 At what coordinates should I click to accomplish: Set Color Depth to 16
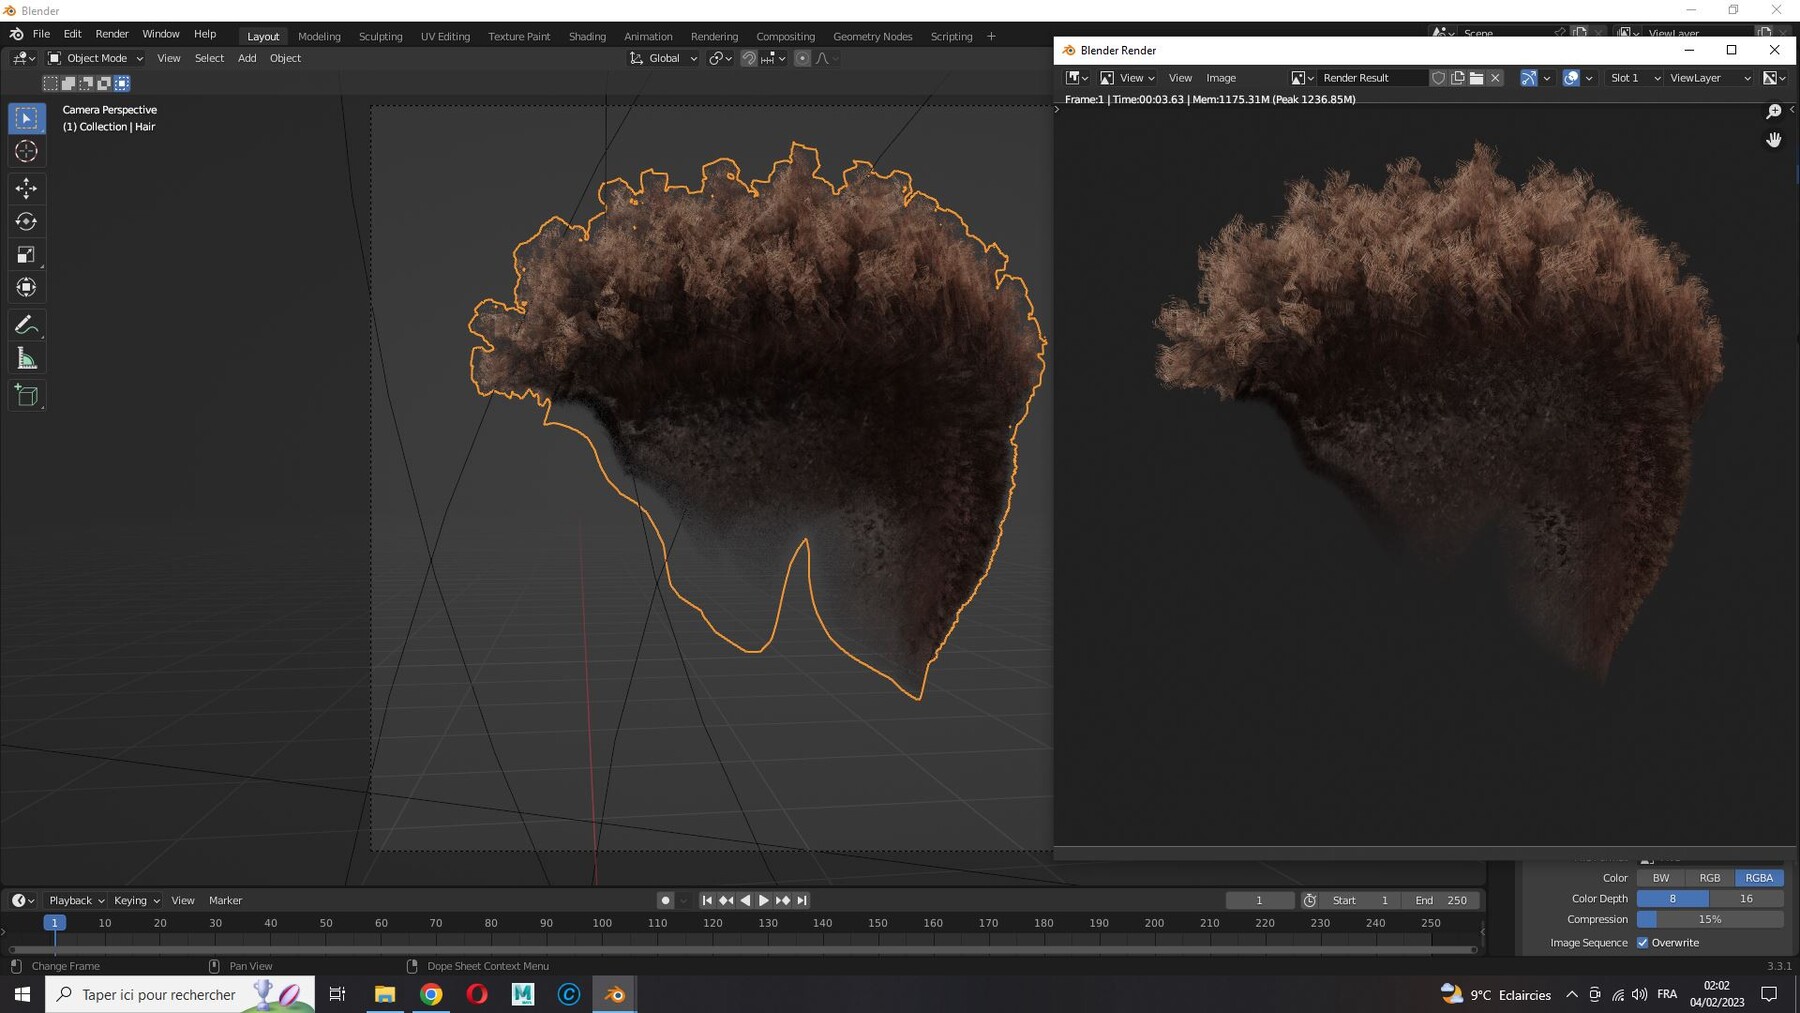(1747, 899)
